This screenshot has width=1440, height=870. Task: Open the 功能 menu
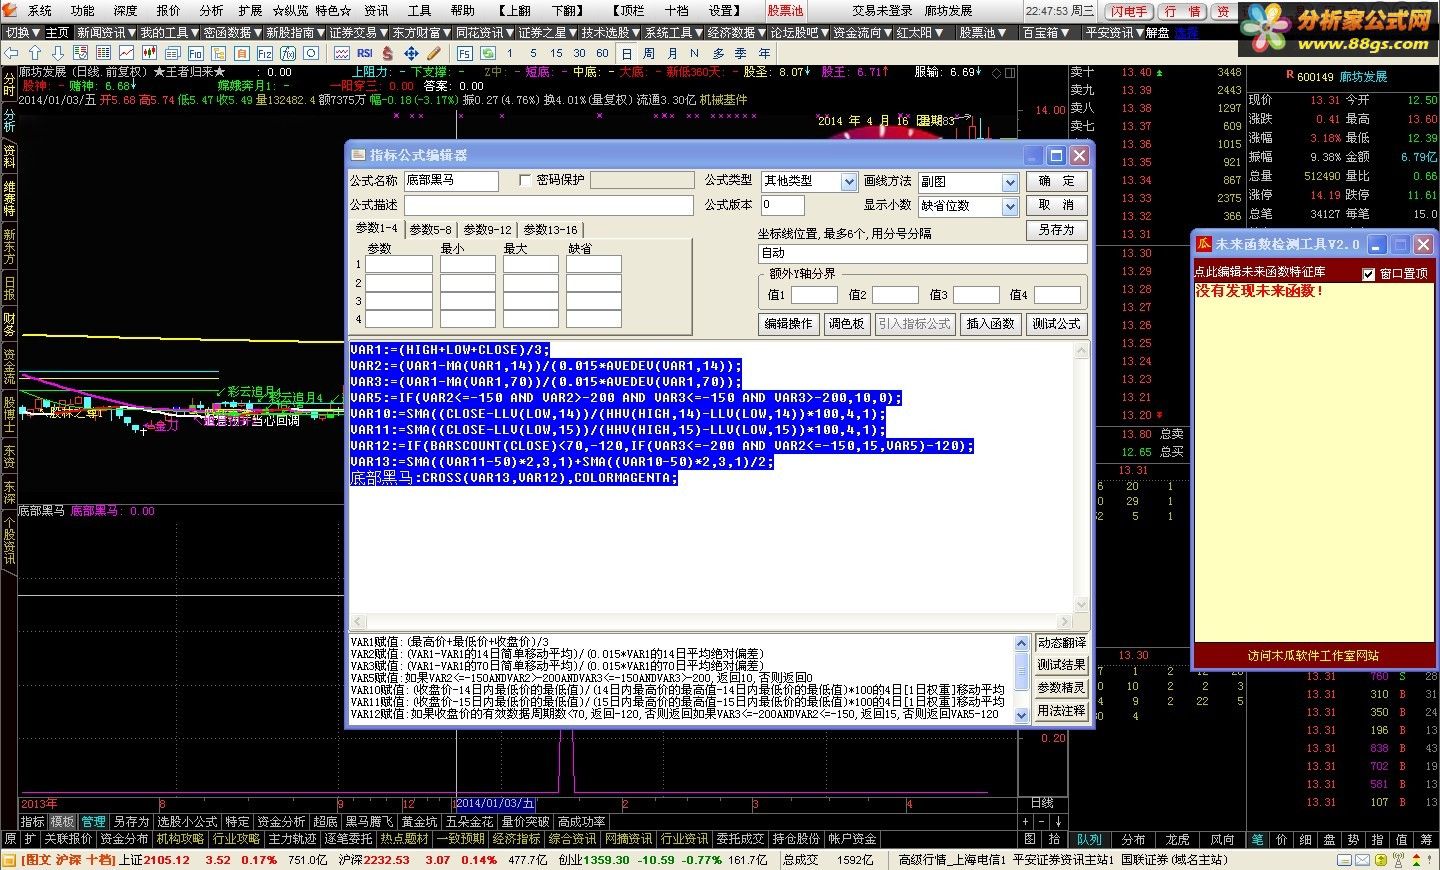tap(82, 11)
